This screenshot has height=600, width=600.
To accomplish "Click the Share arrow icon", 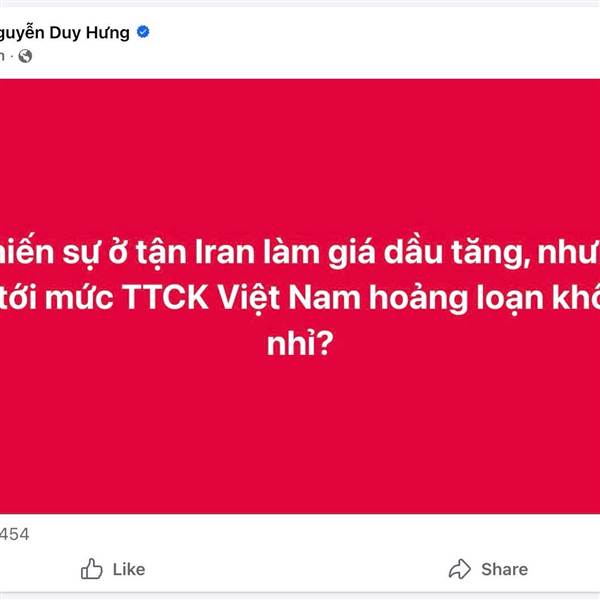I will (x=460, y=569).
